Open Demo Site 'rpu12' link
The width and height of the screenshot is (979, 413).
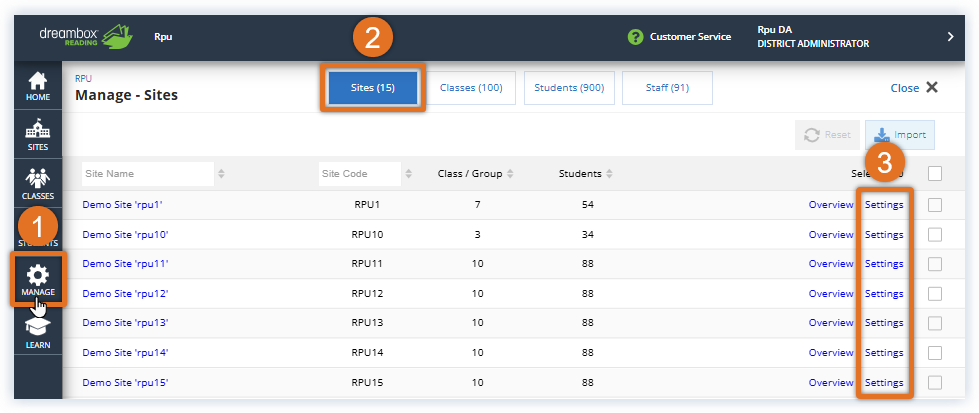coord(125,293)
